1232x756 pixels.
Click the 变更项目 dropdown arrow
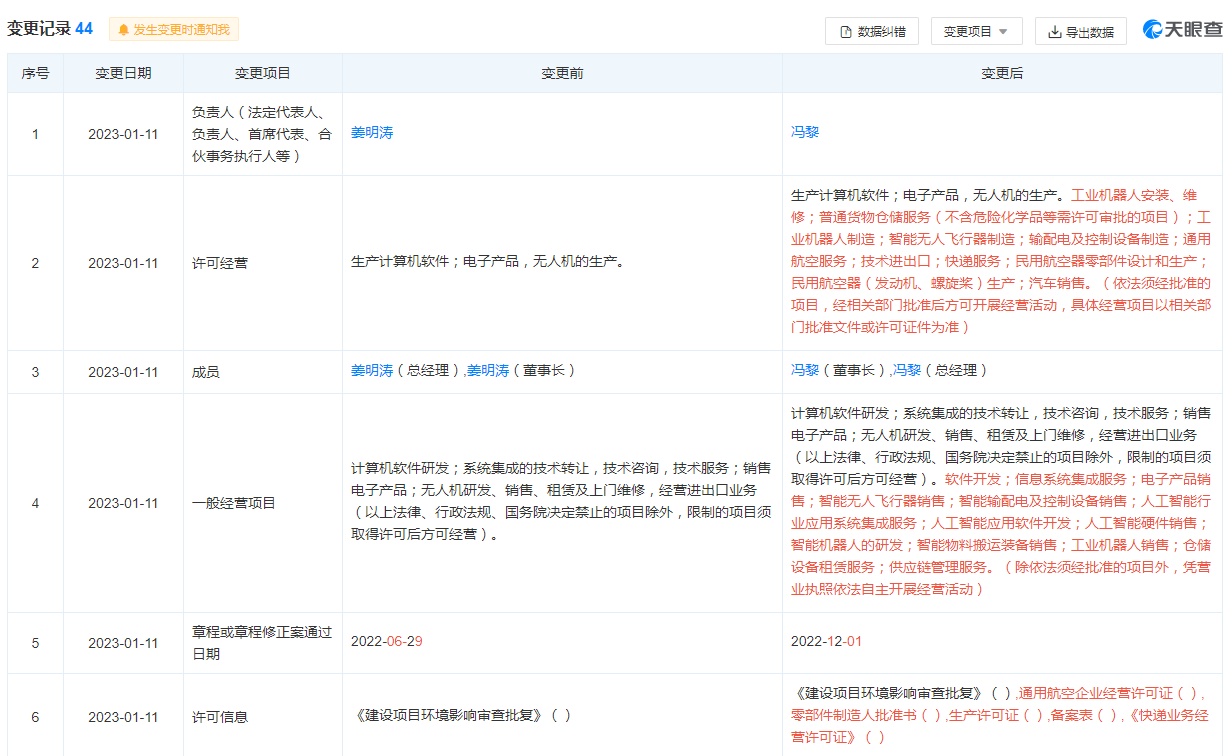point(1003,32)
